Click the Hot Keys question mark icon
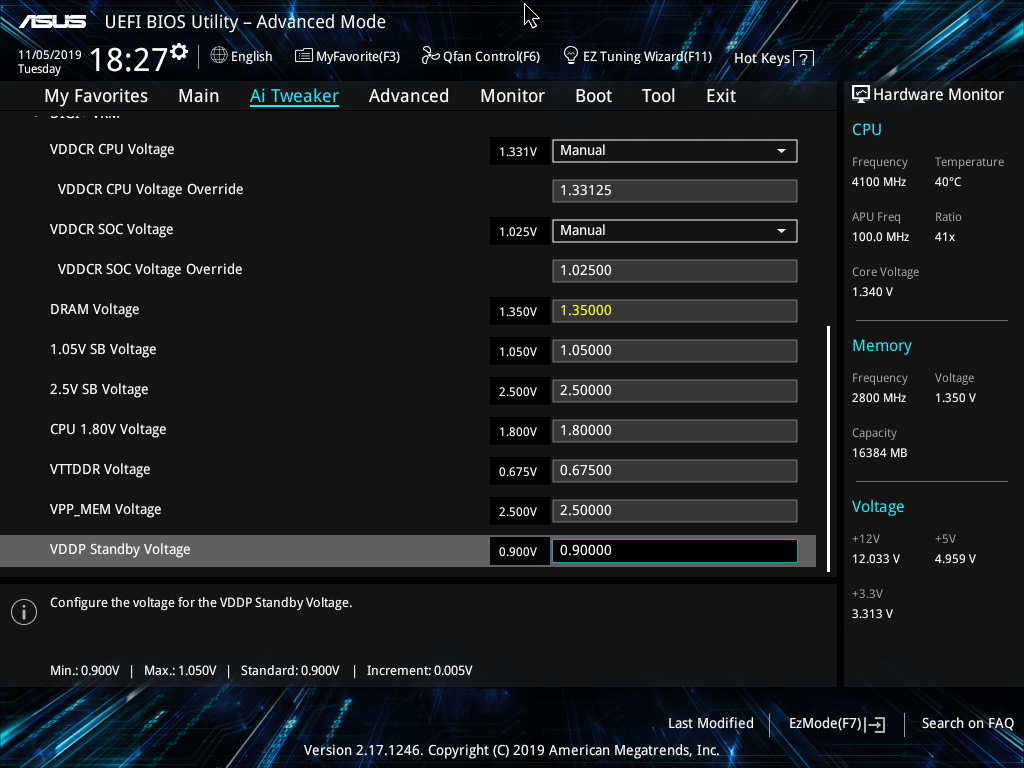This screenshot has height=768, width=1024. point(804,59)
